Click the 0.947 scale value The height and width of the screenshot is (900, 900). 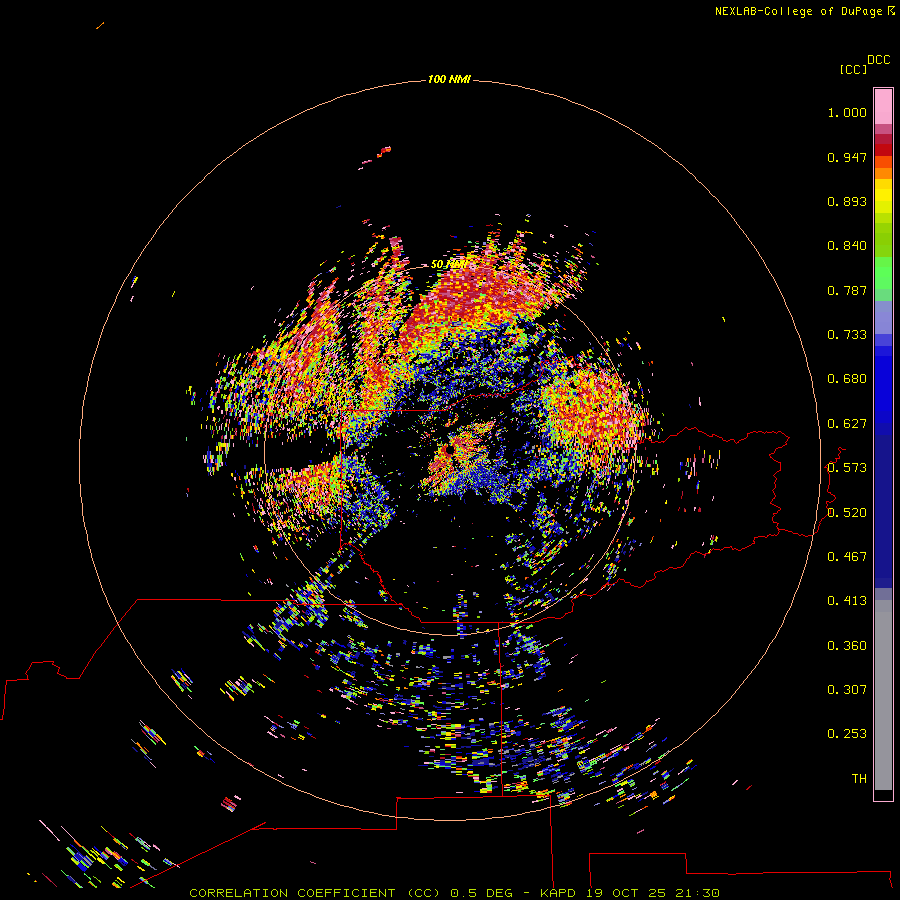pos(847,157)
